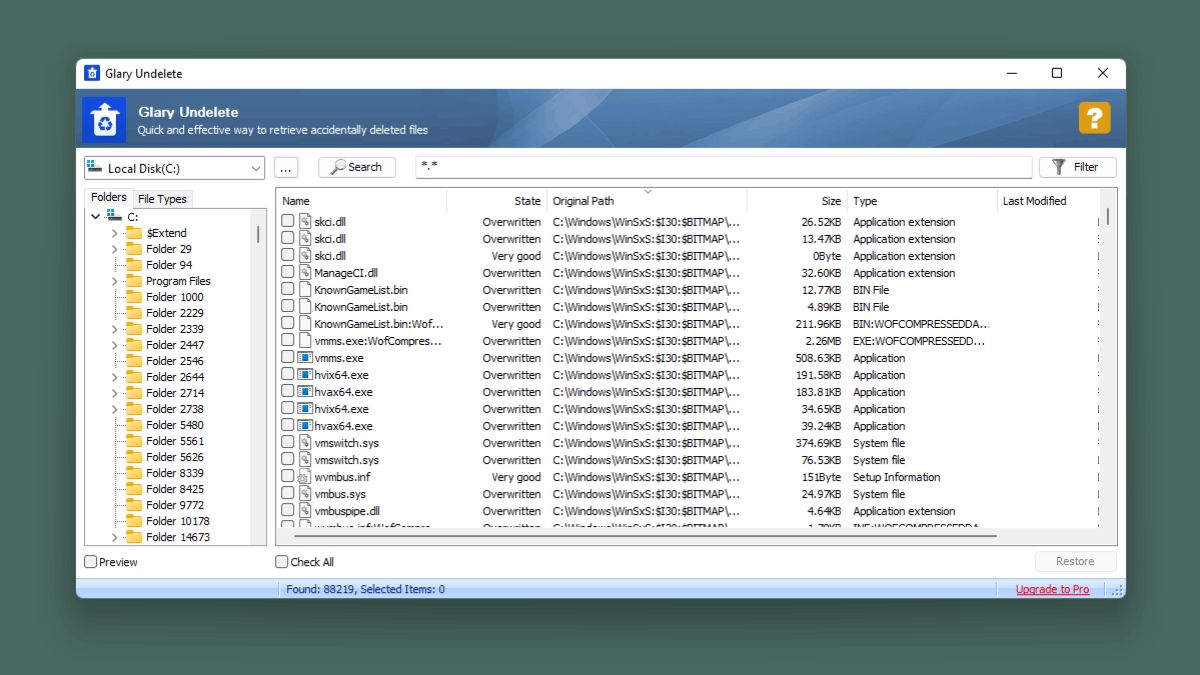Click the Search button
Viewport: 1200px width, 675px height.
(357, 167)
